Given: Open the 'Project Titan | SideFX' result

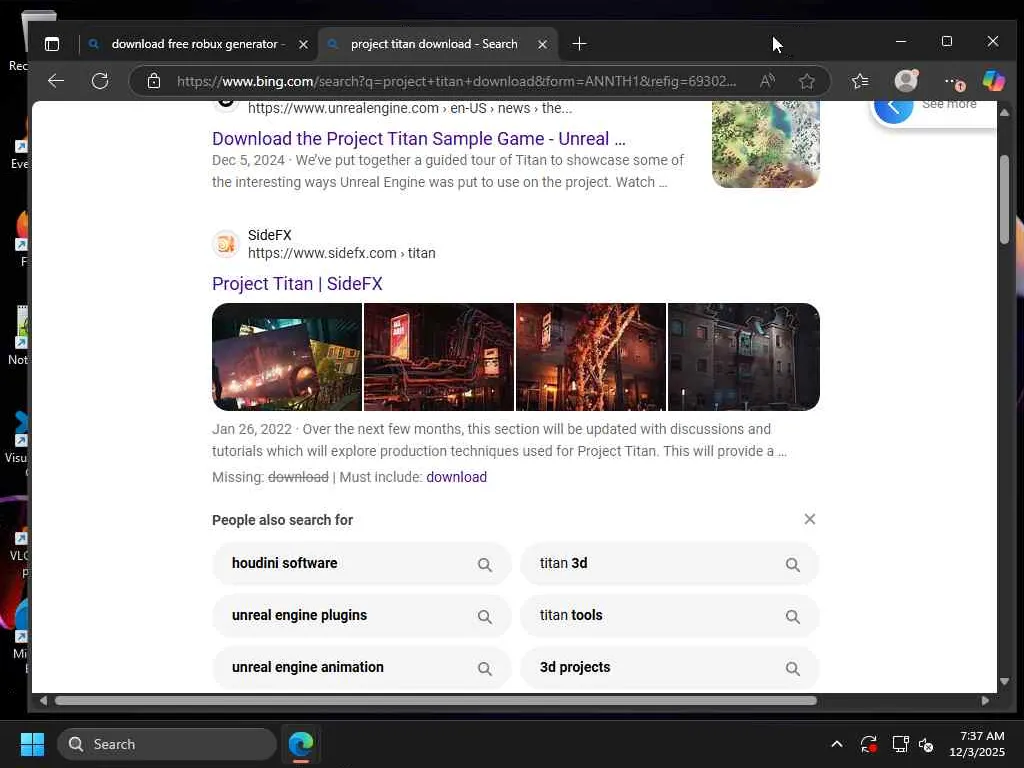Looking at the screenshot, I should (x=297, y=283).
